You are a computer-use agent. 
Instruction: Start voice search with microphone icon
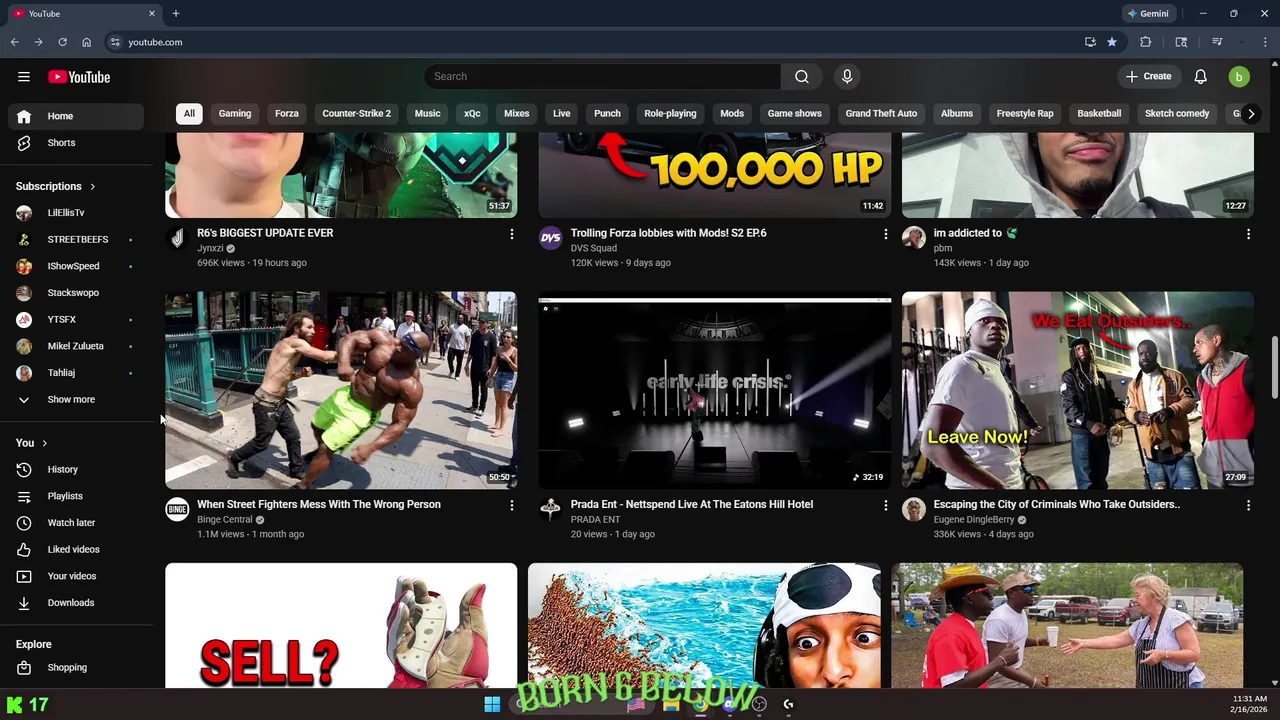click(x=847, y=77)
